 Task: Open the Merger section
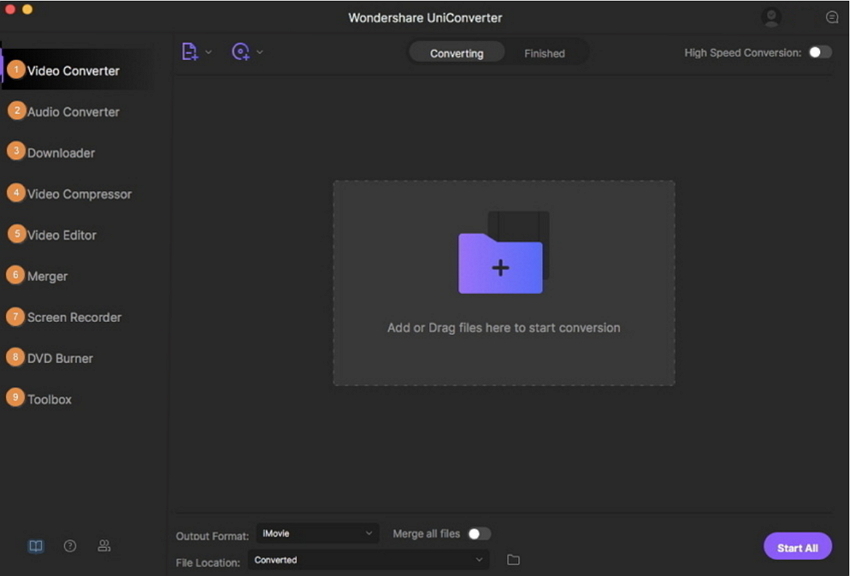tap(47, 276)
